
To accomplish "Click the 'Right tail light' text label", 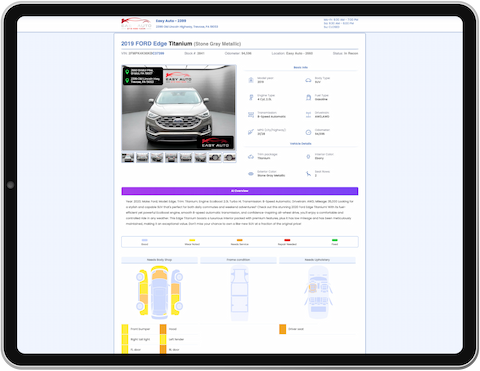I will [140, 339].
